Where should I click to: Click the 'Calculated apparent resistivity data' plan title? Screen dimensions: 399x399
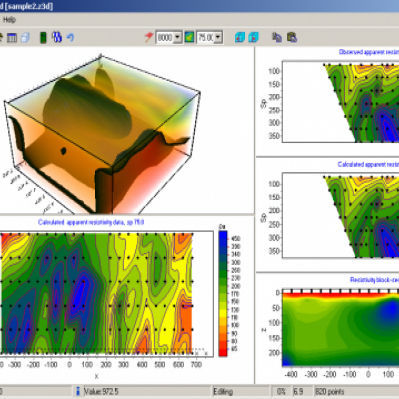coord(91,222)
